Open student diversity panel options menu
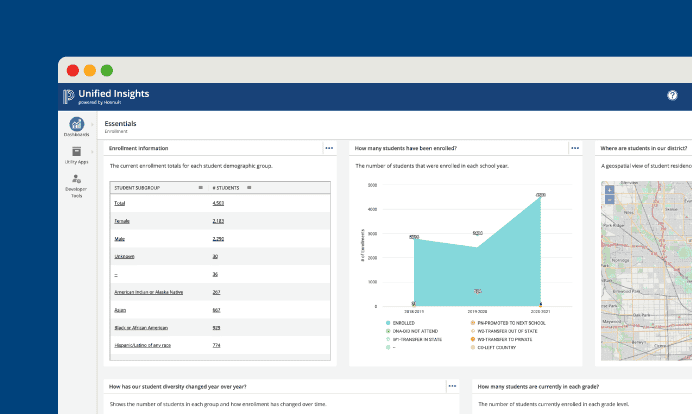 tap(452, 385)
